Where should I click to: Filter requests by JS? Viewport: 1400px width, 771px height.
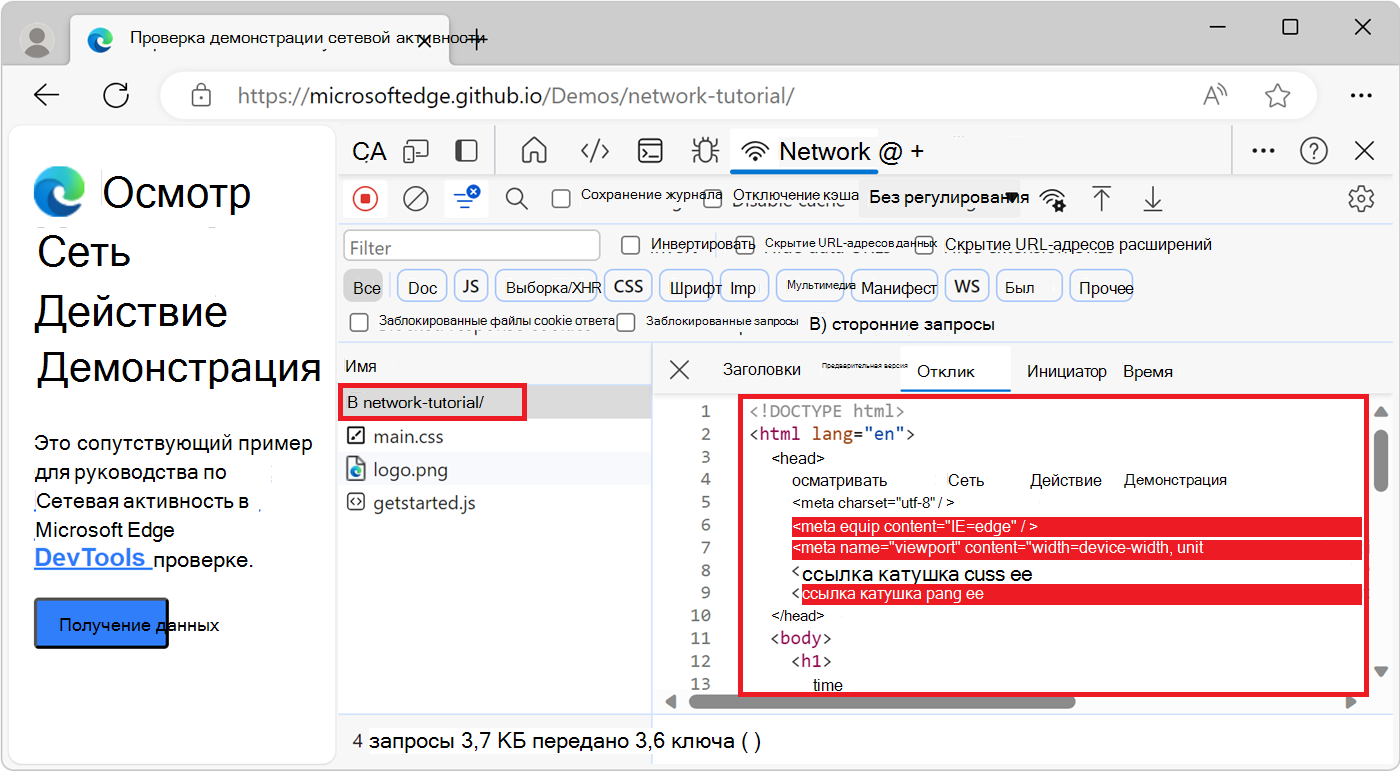coord(471,287)
